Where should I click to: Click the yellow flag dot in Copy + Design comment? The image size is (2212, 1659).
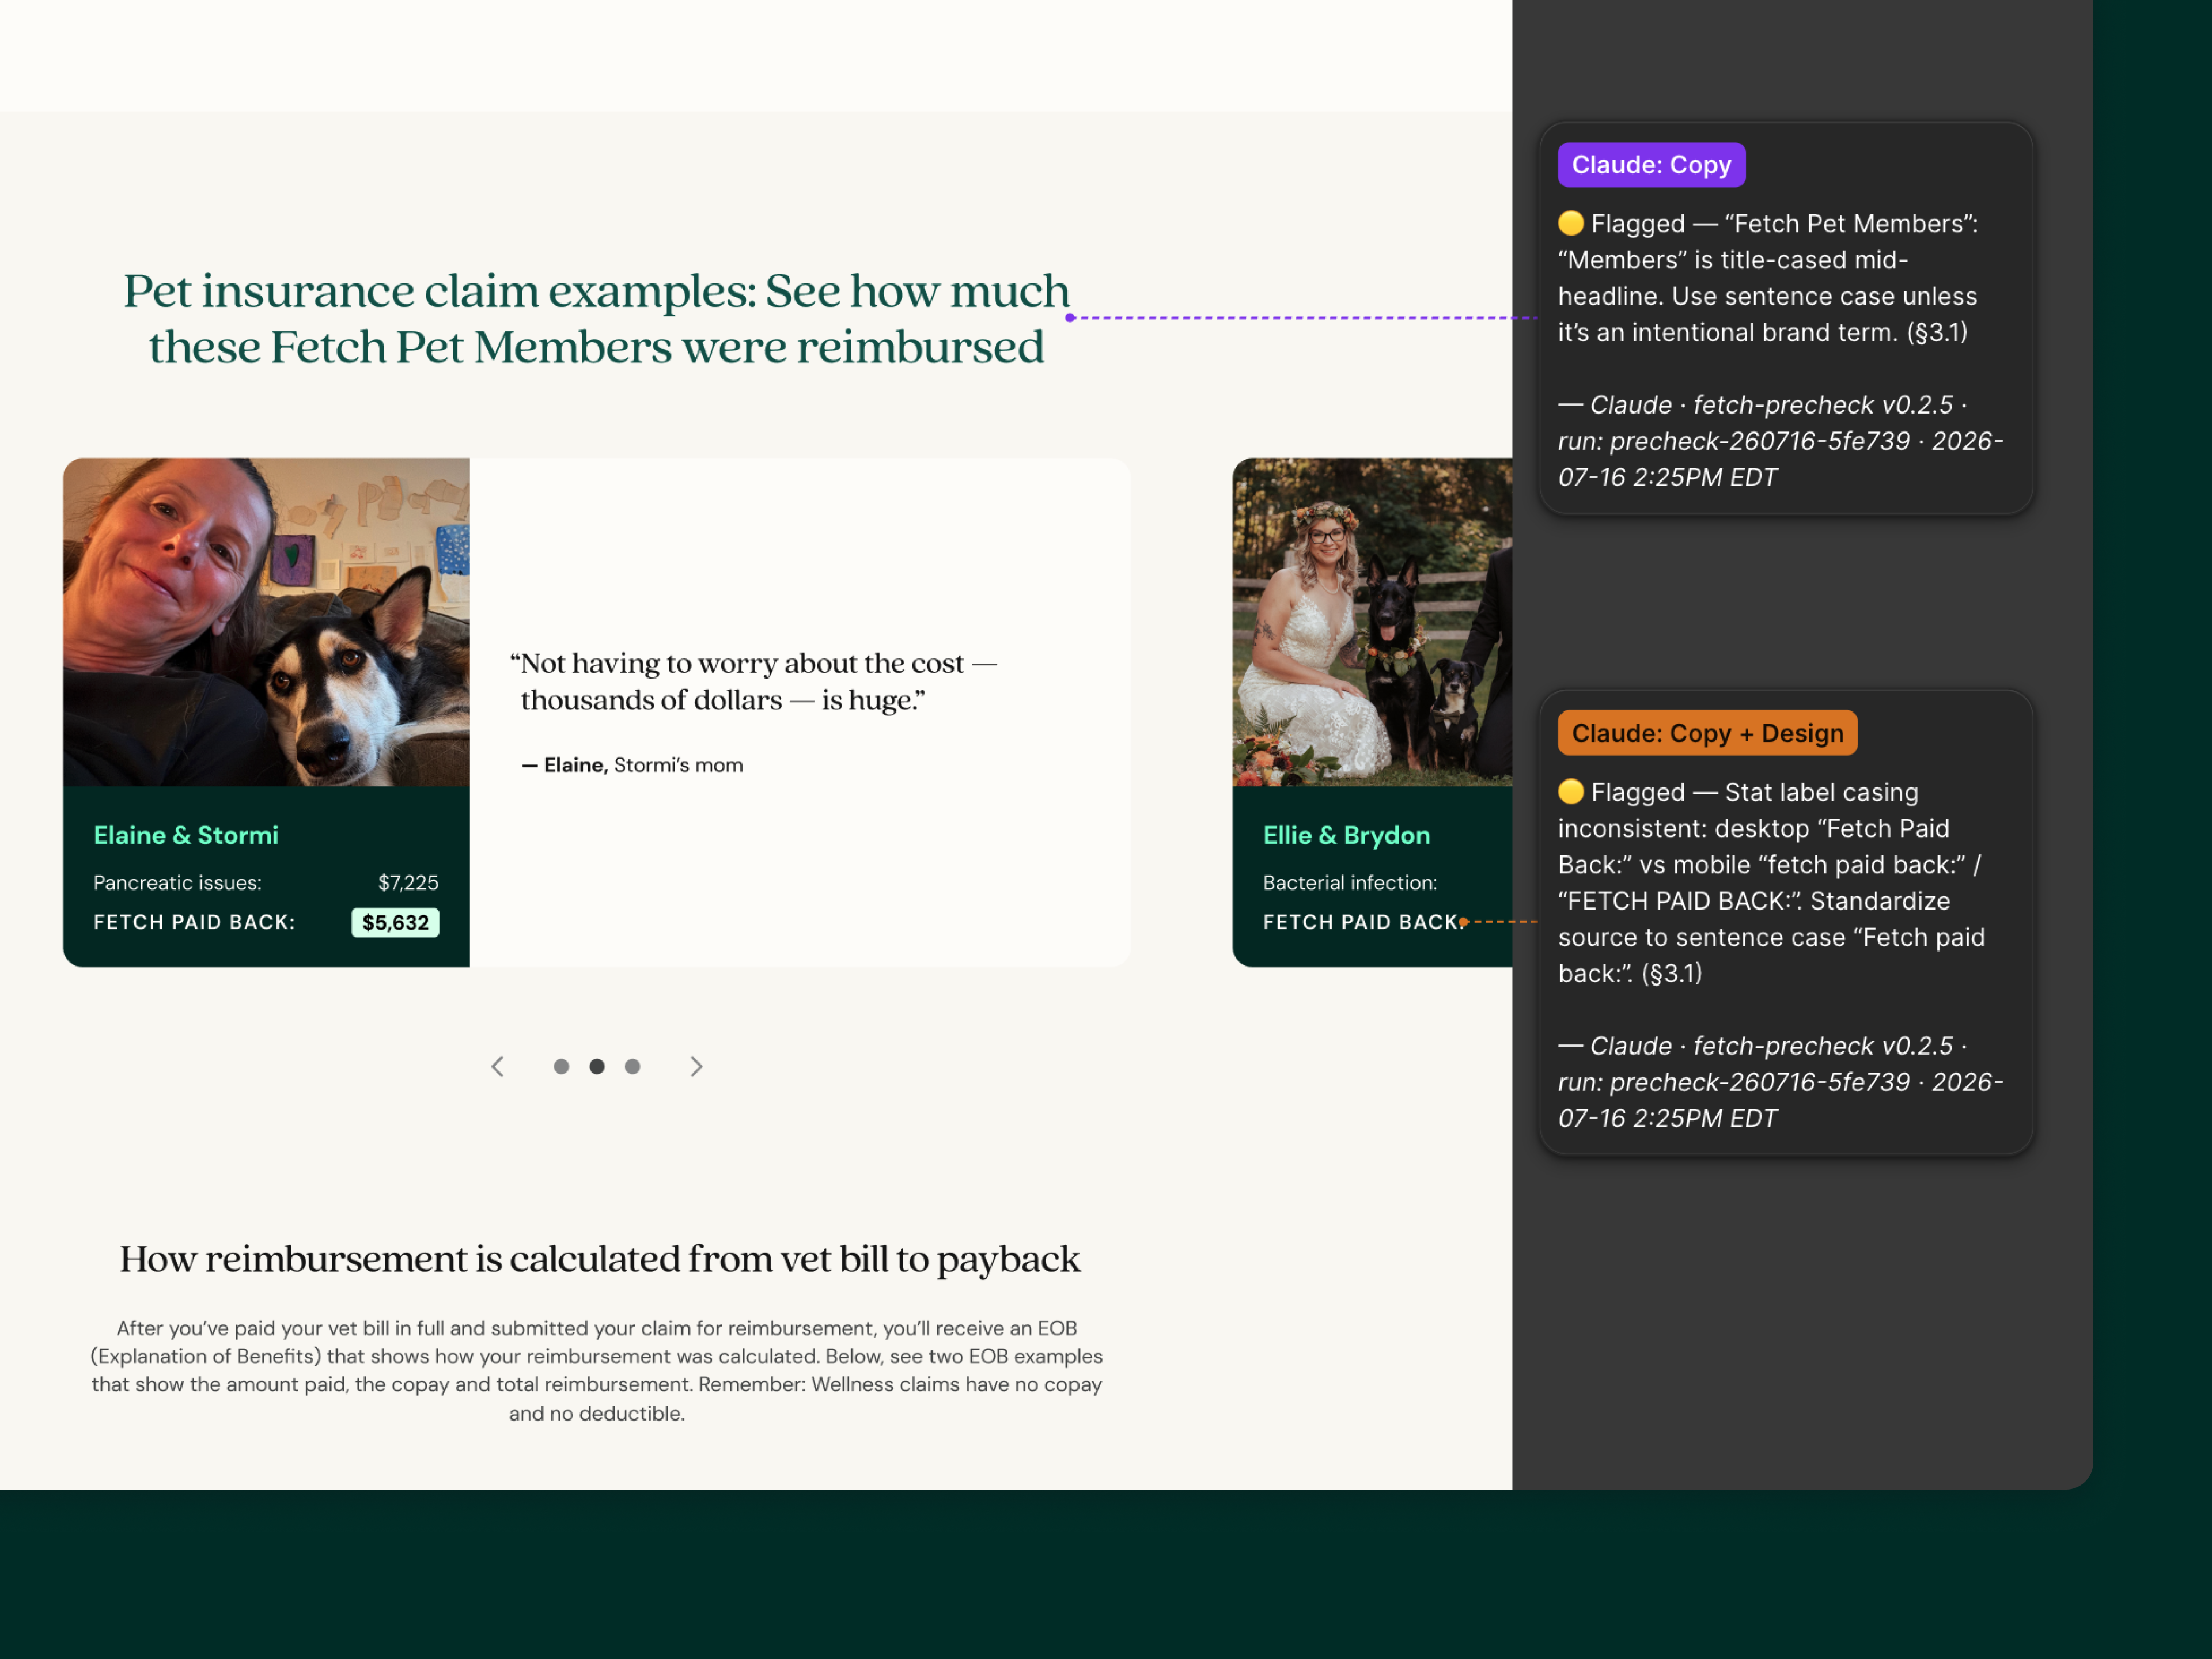click(x=1571, y=792)
